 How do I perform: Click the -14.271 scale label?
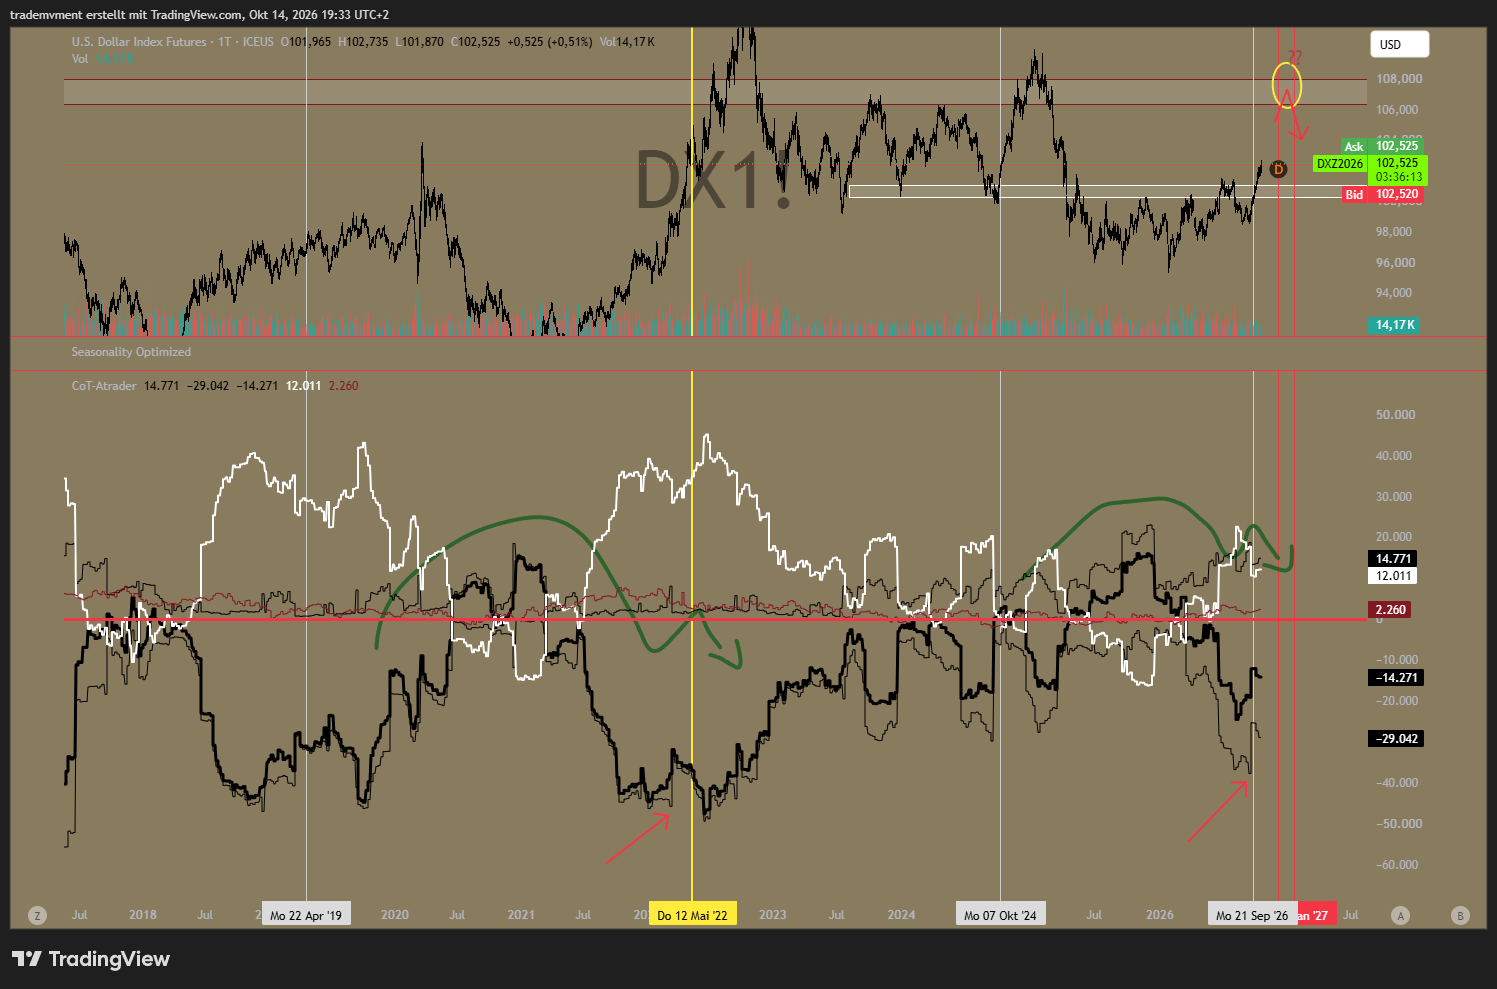1396,678
